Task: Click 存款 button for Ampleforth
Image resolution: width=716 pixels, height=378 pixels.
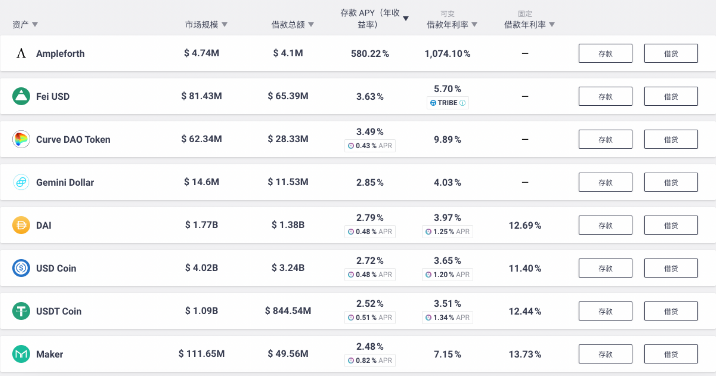Action: click(605, 53)
